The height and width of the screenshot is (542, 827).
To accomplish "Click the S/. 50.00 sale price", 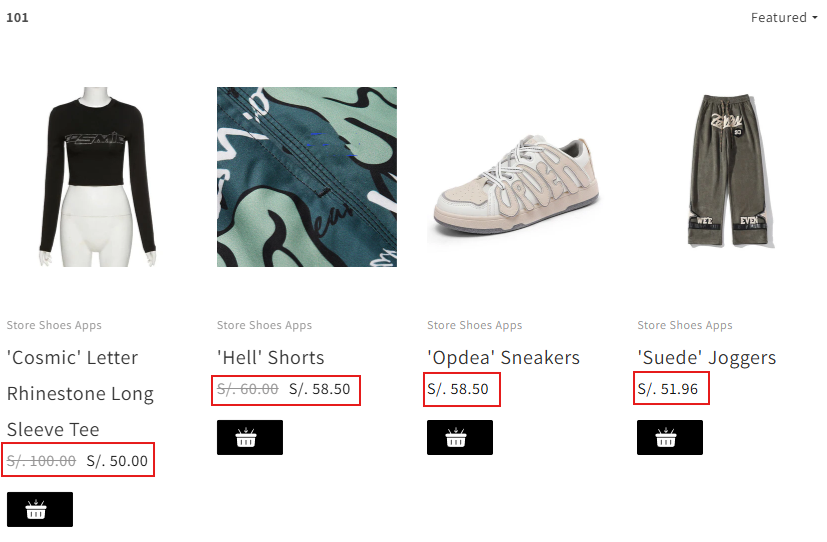I will coord(117,461).
